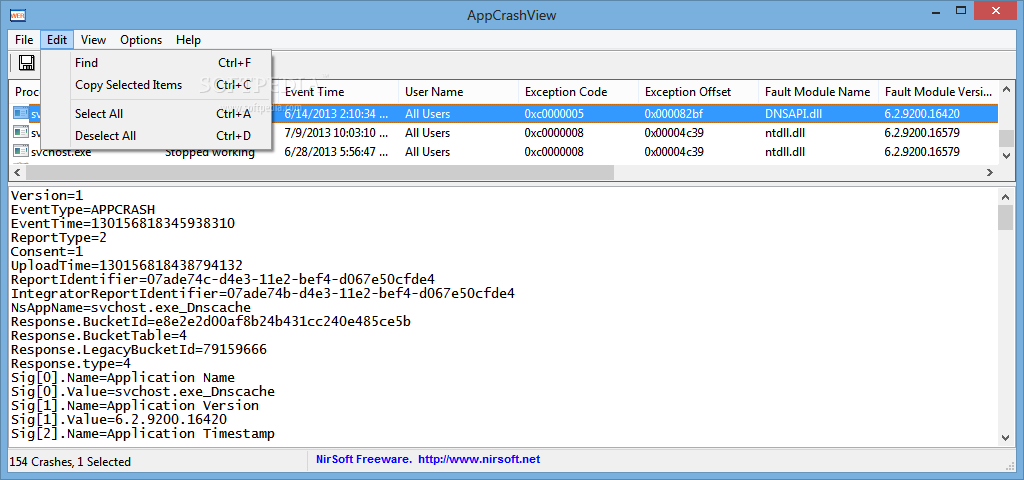The image size is (1024, 480).
Task: Click the 6/14/2013 2:10:34 event time cell
Action: point(336,114)
